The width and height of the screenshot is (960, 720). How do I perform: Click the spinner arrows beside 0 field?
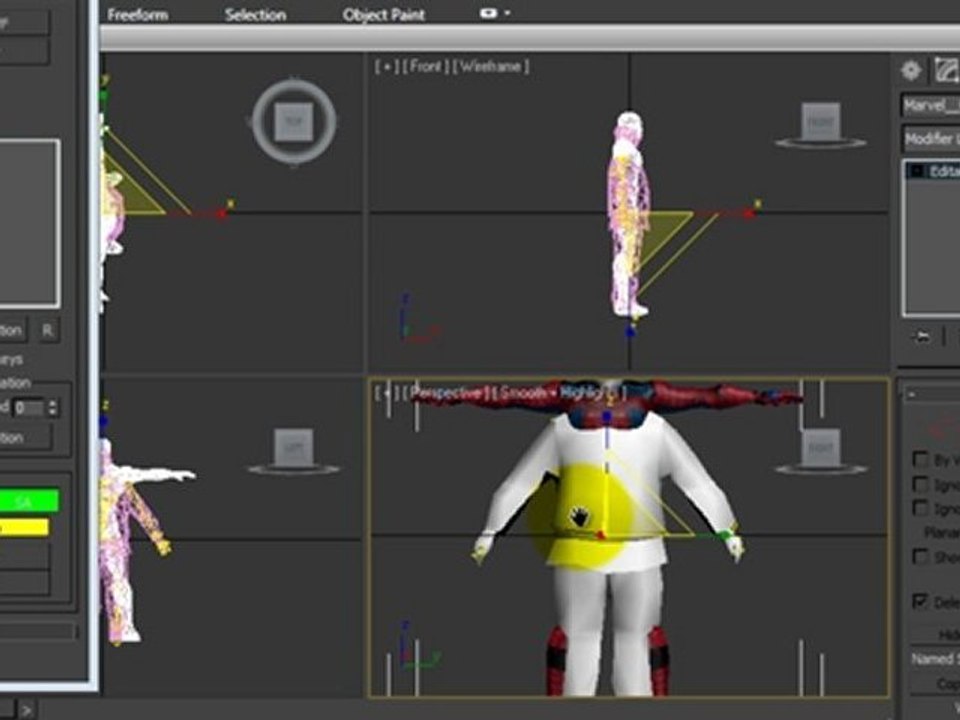(53, 408)
